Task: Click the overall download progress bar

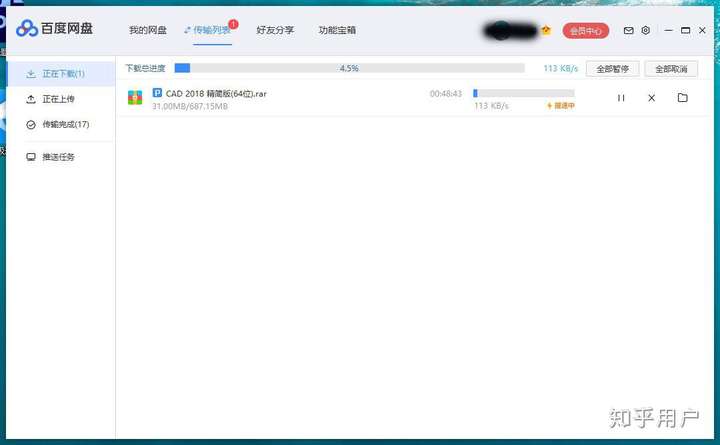Action: pyautogui.click(x=349, y=68)
